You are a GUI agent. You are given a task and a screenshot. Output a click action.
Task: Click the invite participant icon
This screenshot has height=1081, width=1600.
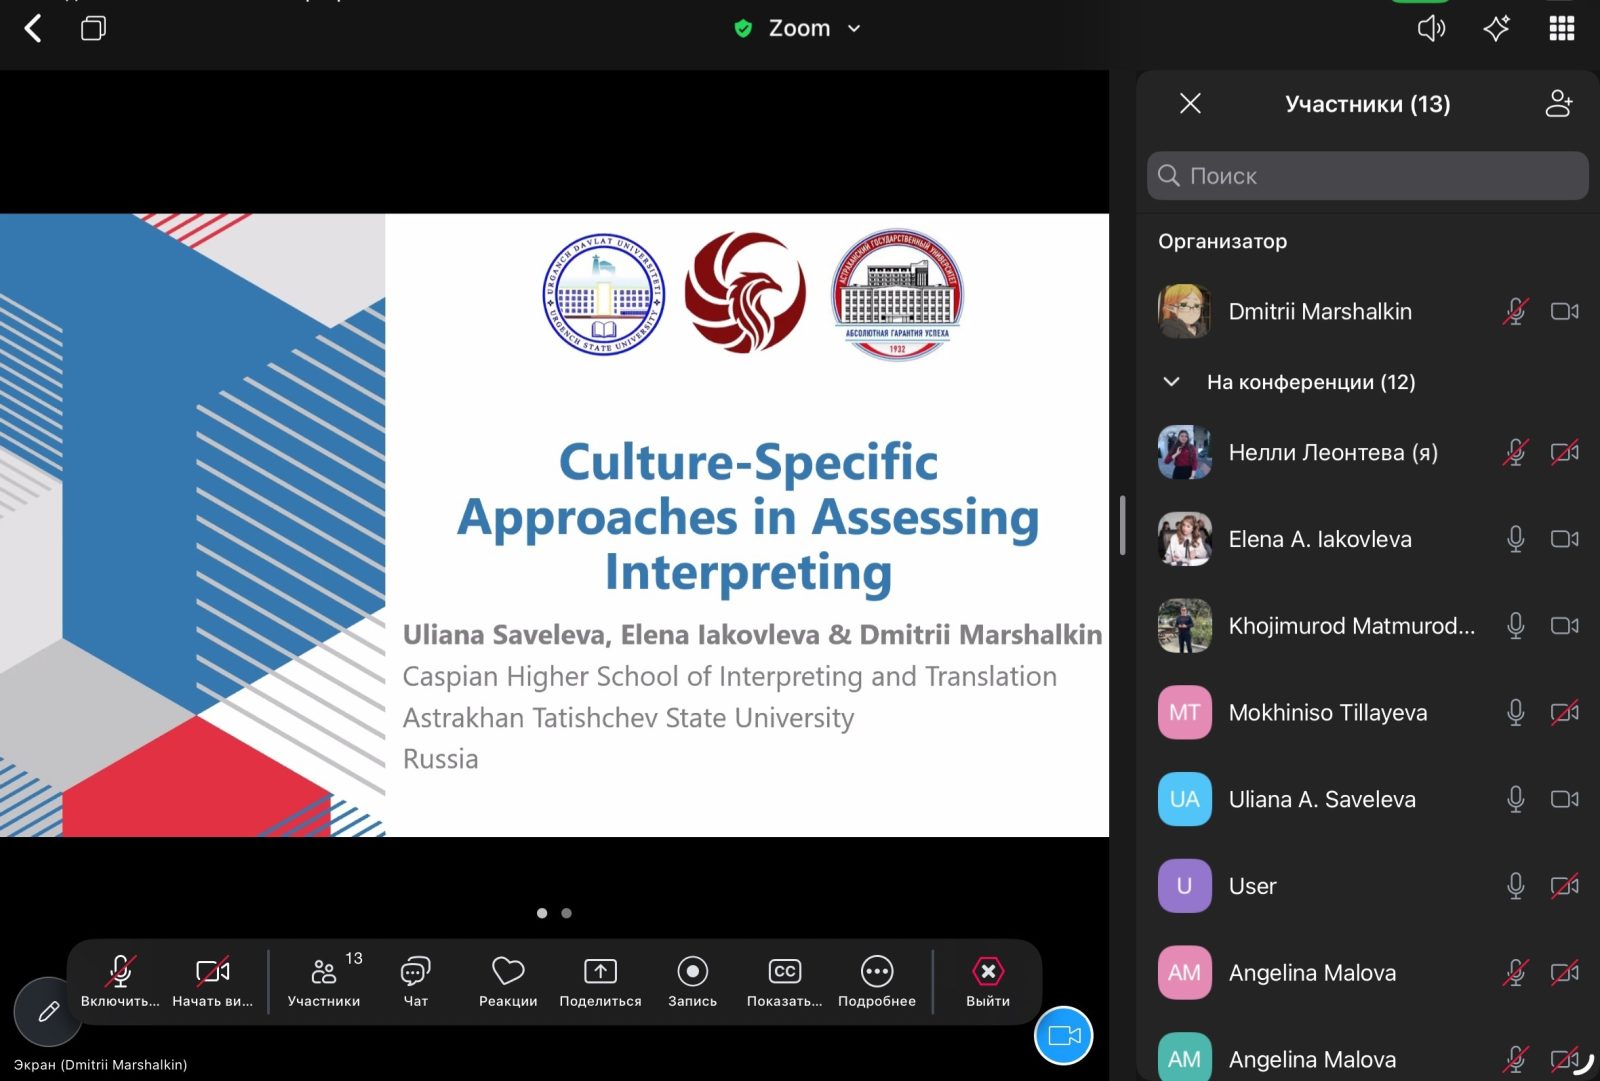[1558, 104]
